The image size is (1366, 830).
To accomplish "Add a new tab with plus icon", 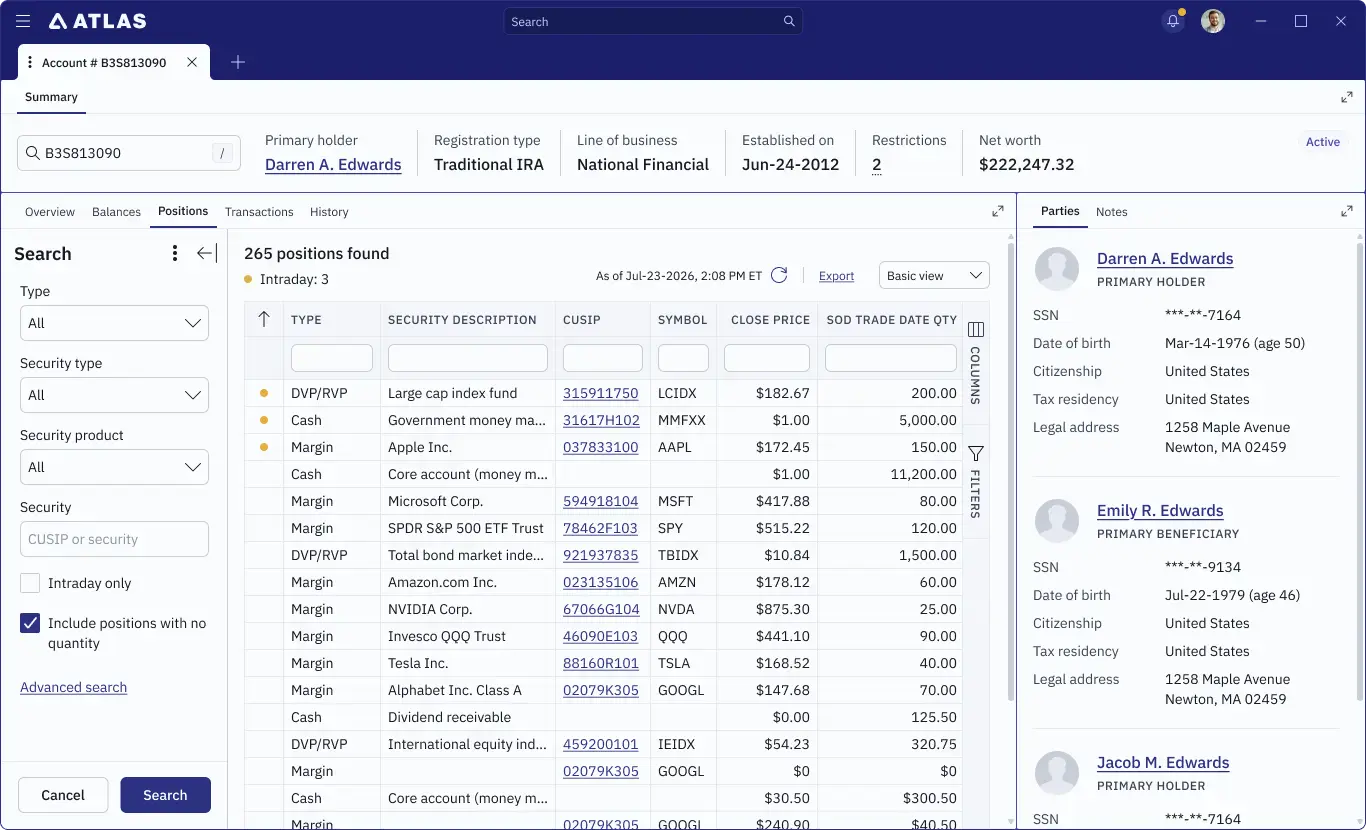I will click(238, 62).
